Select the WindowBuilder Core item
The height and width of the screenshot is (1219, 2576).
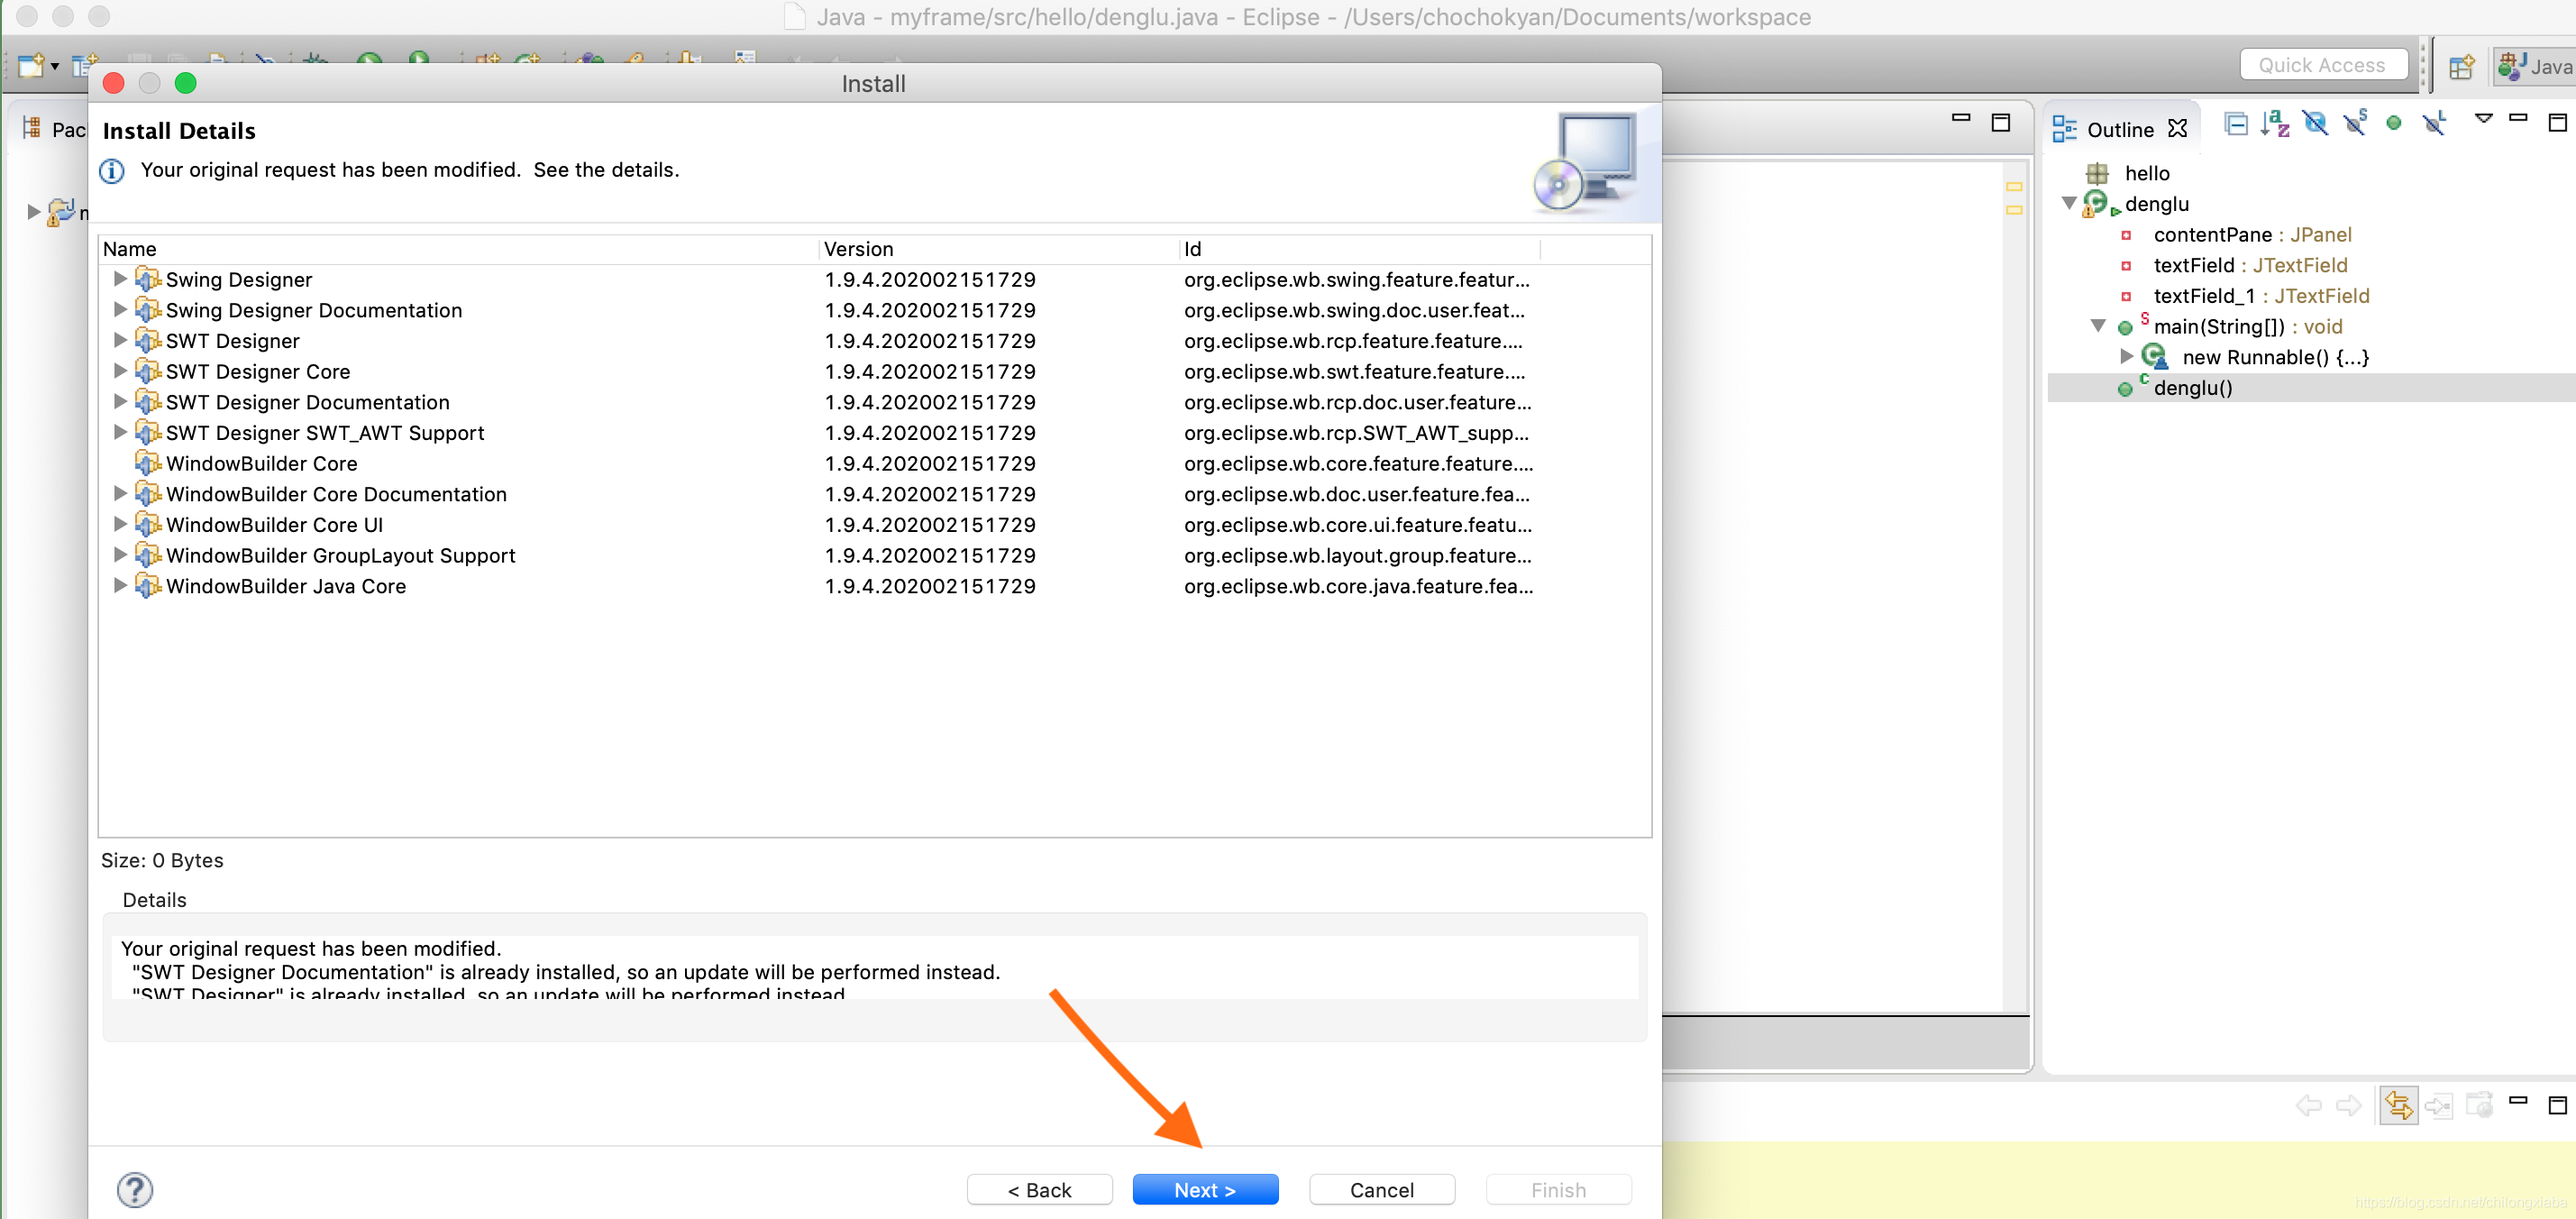point(262,463)
